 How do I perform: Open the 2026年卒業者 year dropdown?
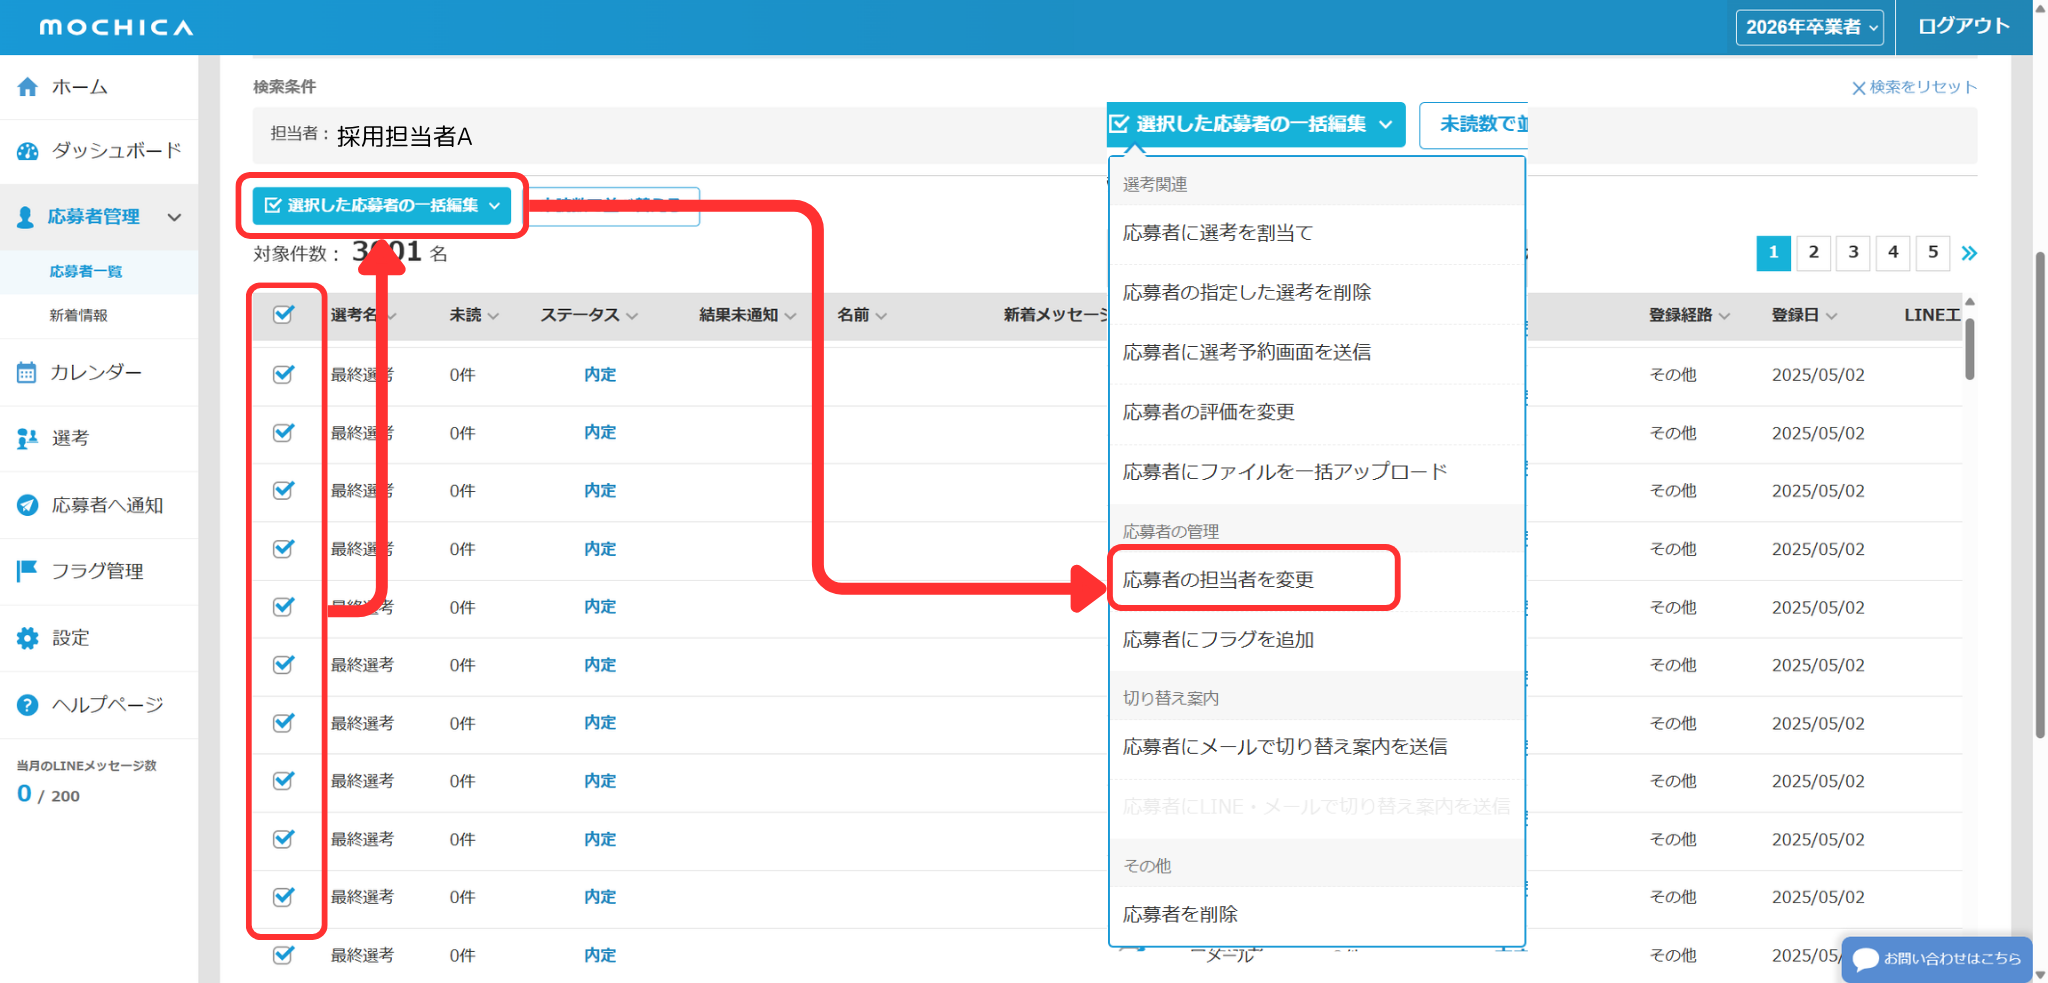point(1809,27)
